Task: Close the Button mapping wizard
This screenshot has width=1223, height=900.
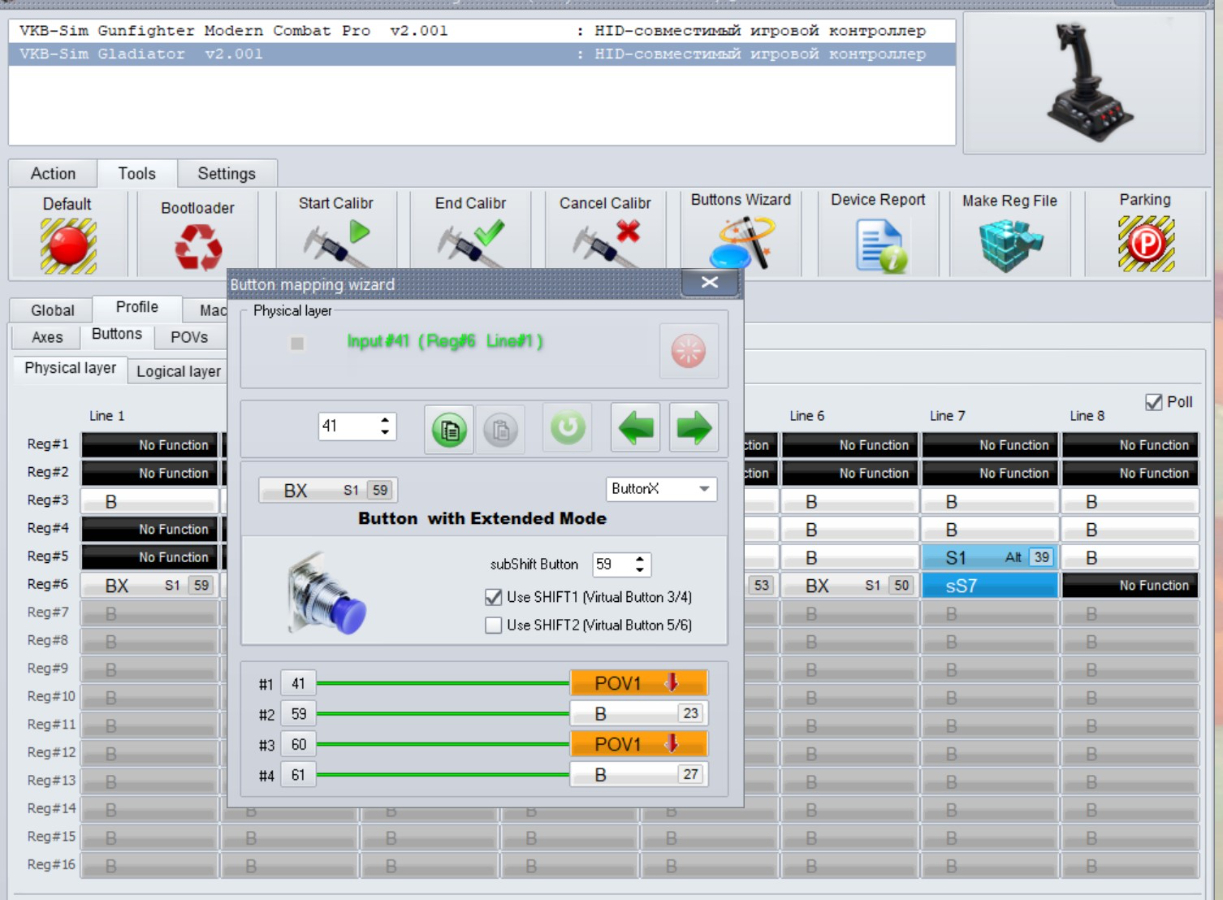Action: click(710, 283)
